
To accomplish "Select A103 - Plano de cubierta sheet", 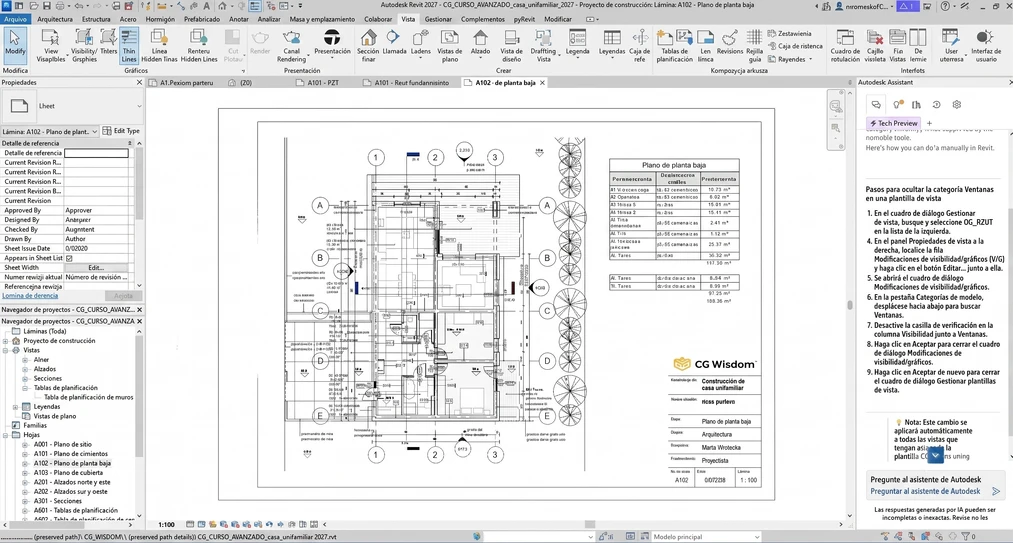I will [x=70, y=473].
